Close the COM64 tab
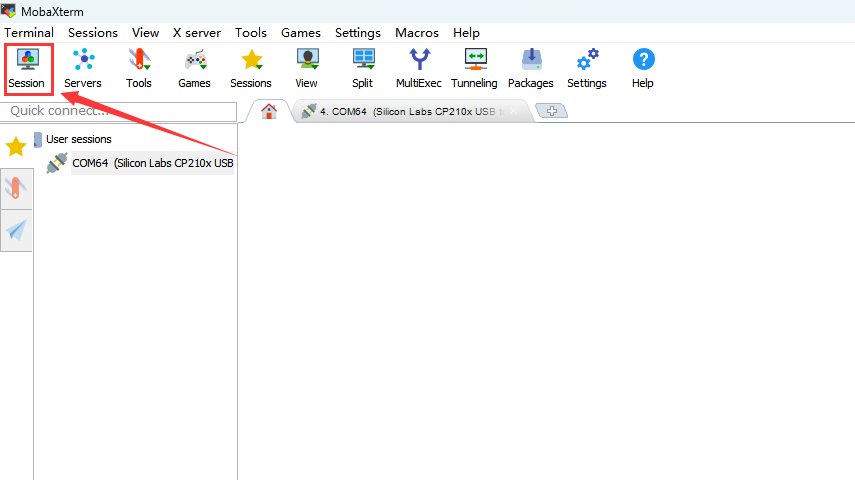This screenshot has height=480, width=855. 514,111
